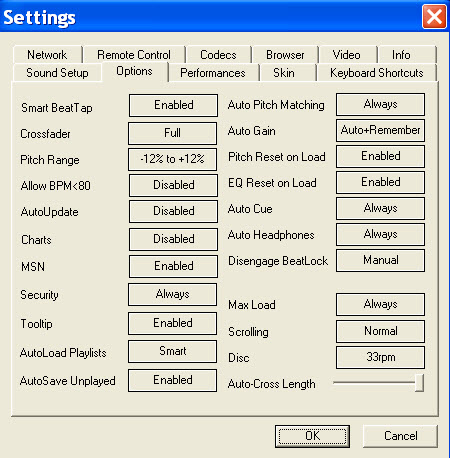Toggle Allow BPM<80 Disabled setting
Screen dimensions: 450x458
pos(173,185)
